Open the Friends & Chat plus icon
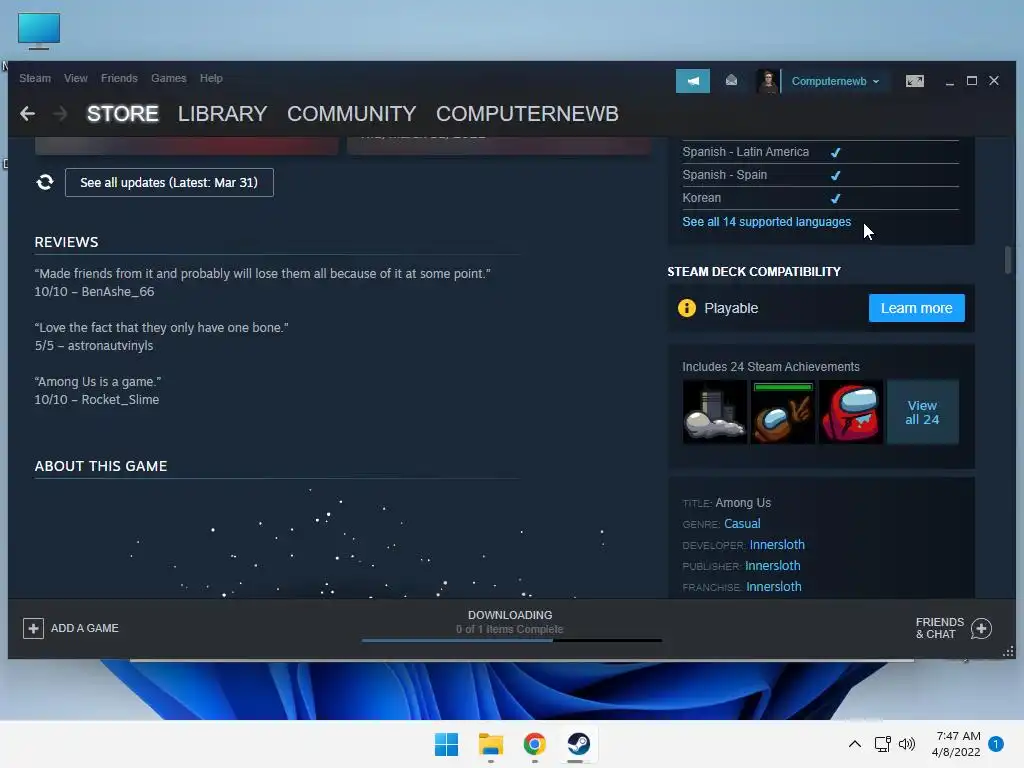The image size is (1024, 768). [981, 628]
